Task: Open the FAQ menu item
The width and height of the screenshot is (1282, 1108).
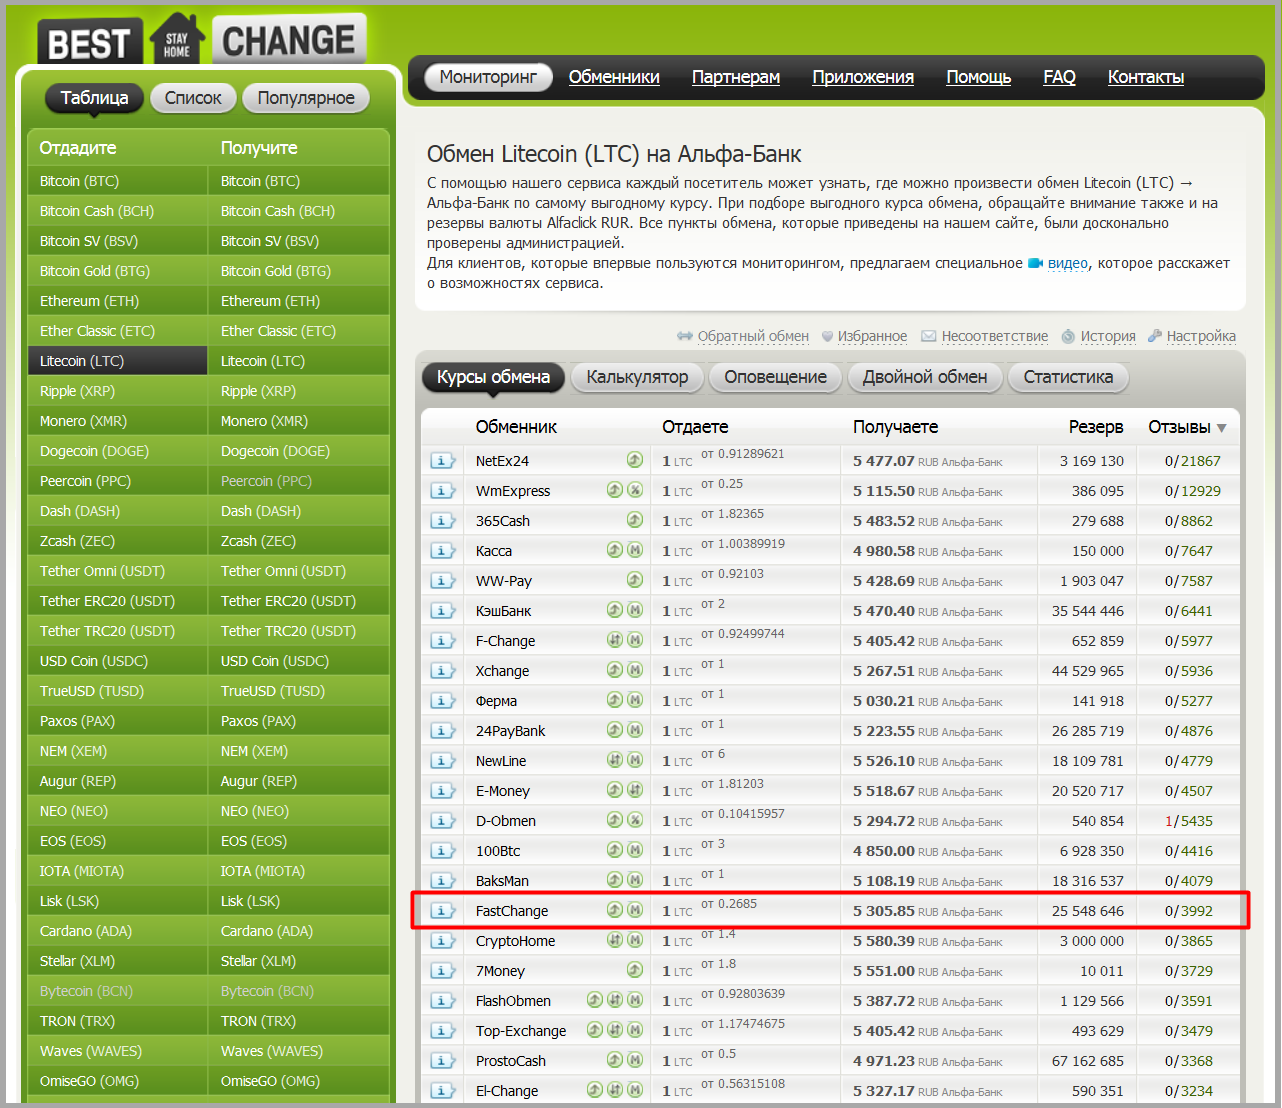Action: [1059, 77]
